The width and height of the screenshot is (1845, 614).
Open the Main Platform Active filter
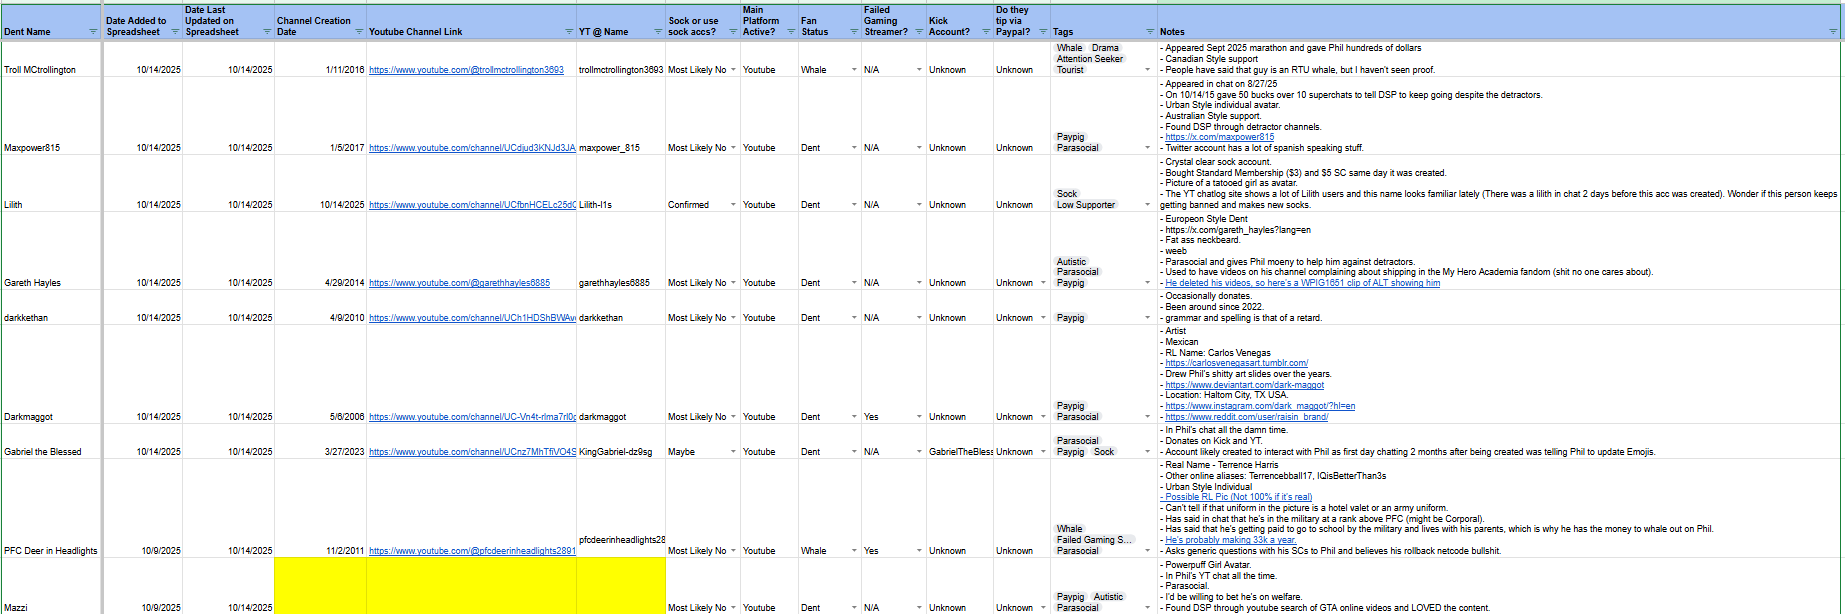(x=791, y=32)
